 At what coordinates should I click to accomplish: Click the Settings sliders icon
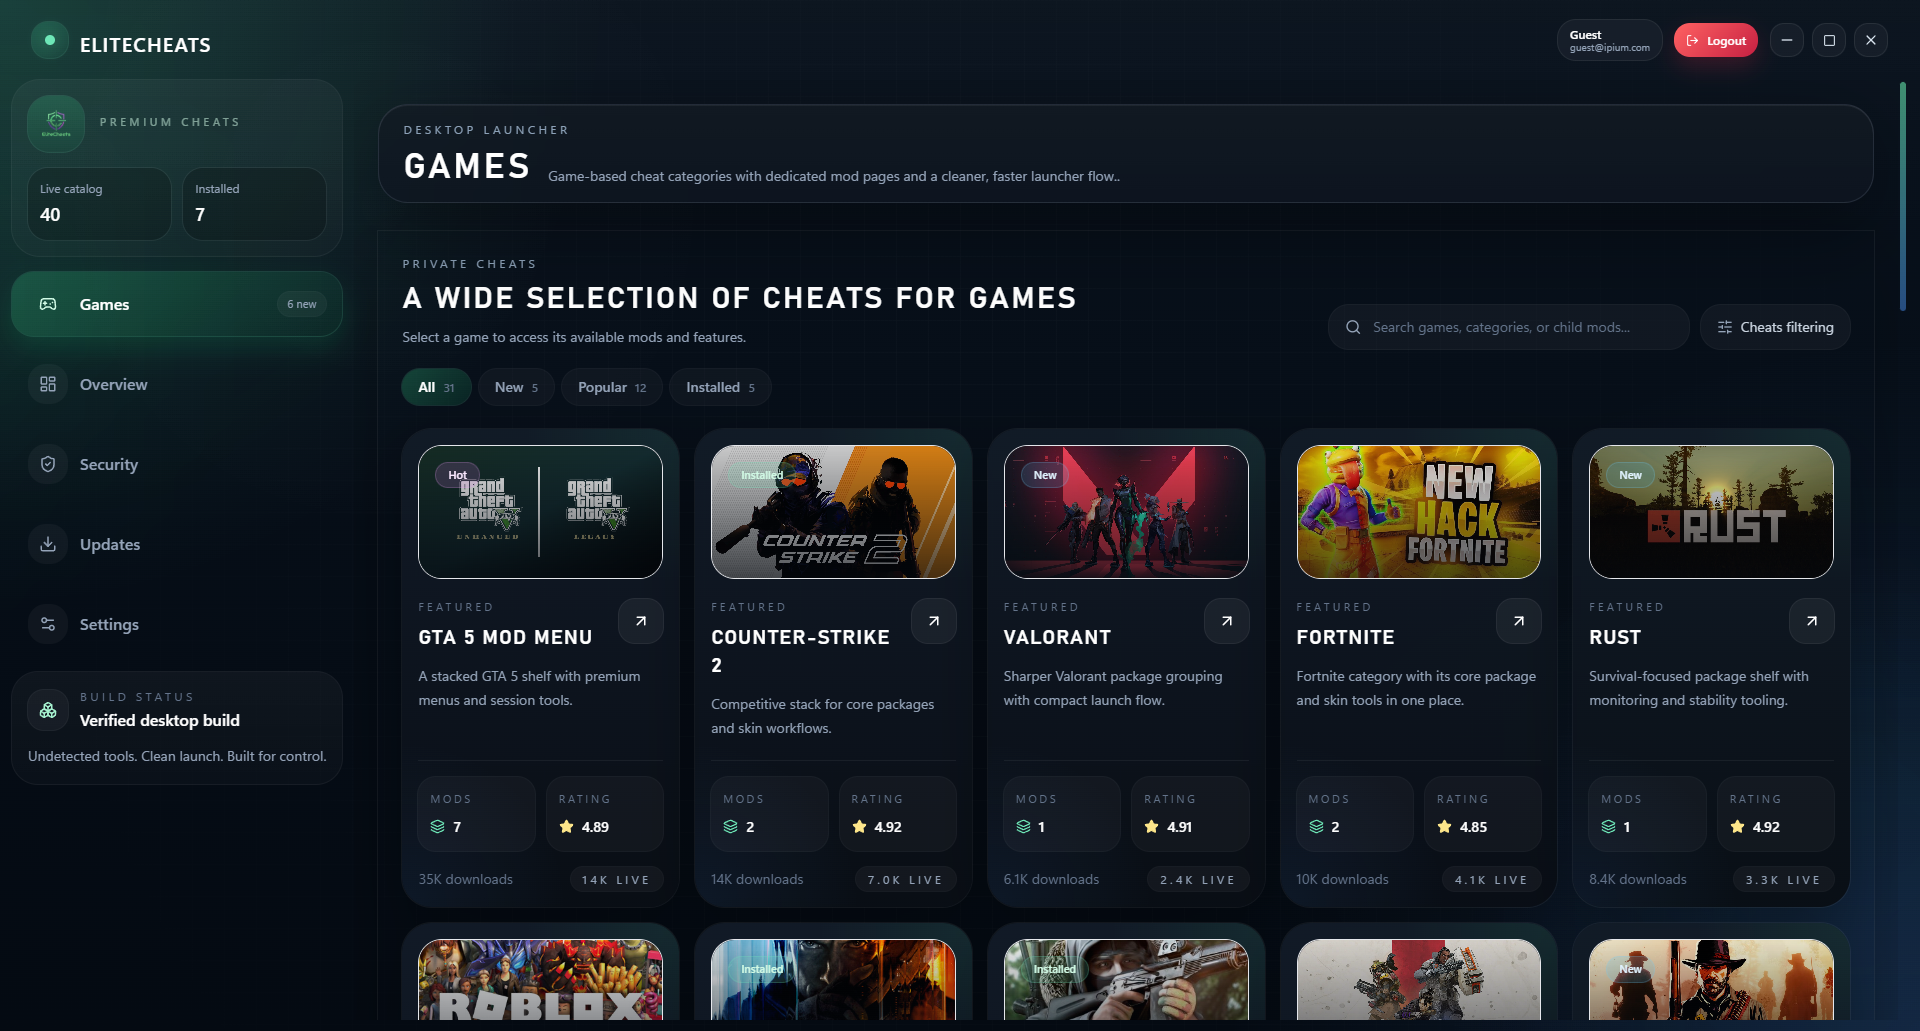[48, 624]
